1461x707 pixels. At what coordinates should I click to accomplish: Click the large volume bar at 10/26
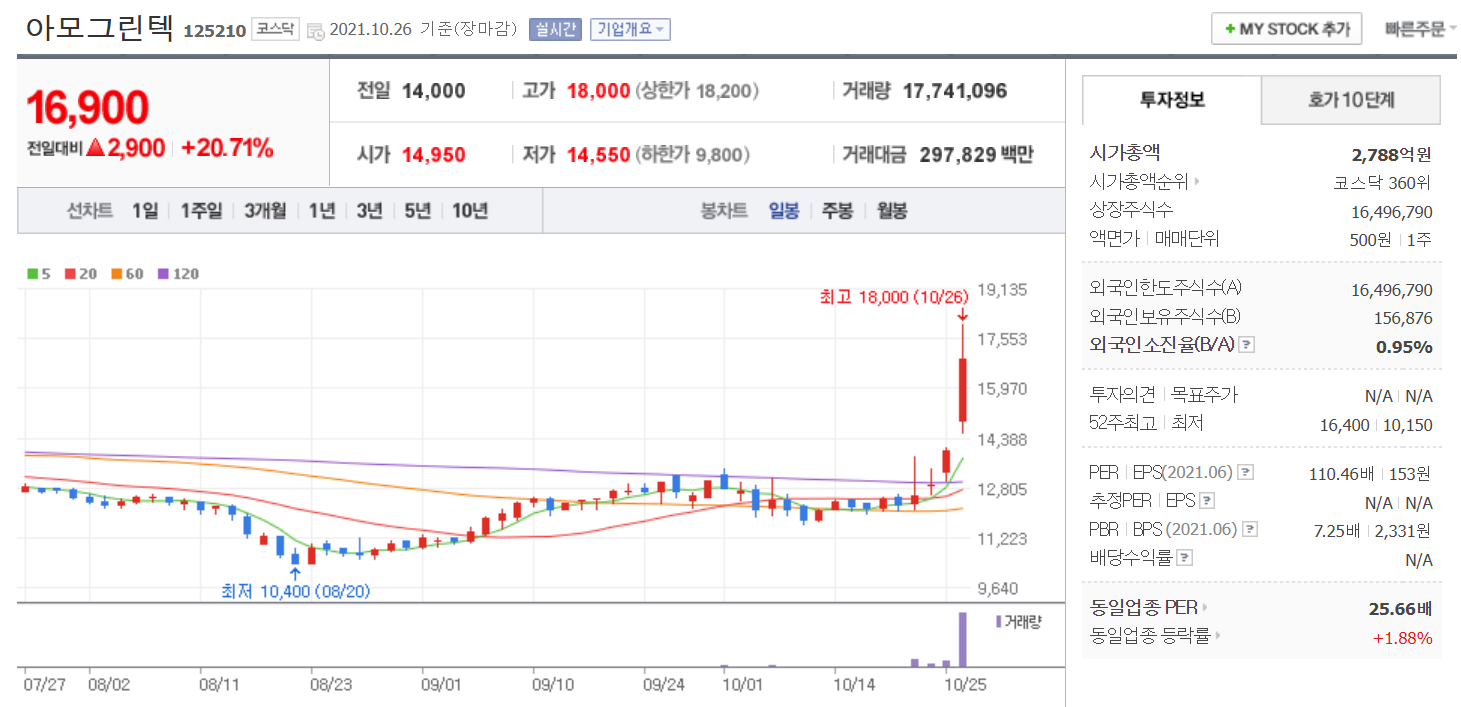[963, 639]
